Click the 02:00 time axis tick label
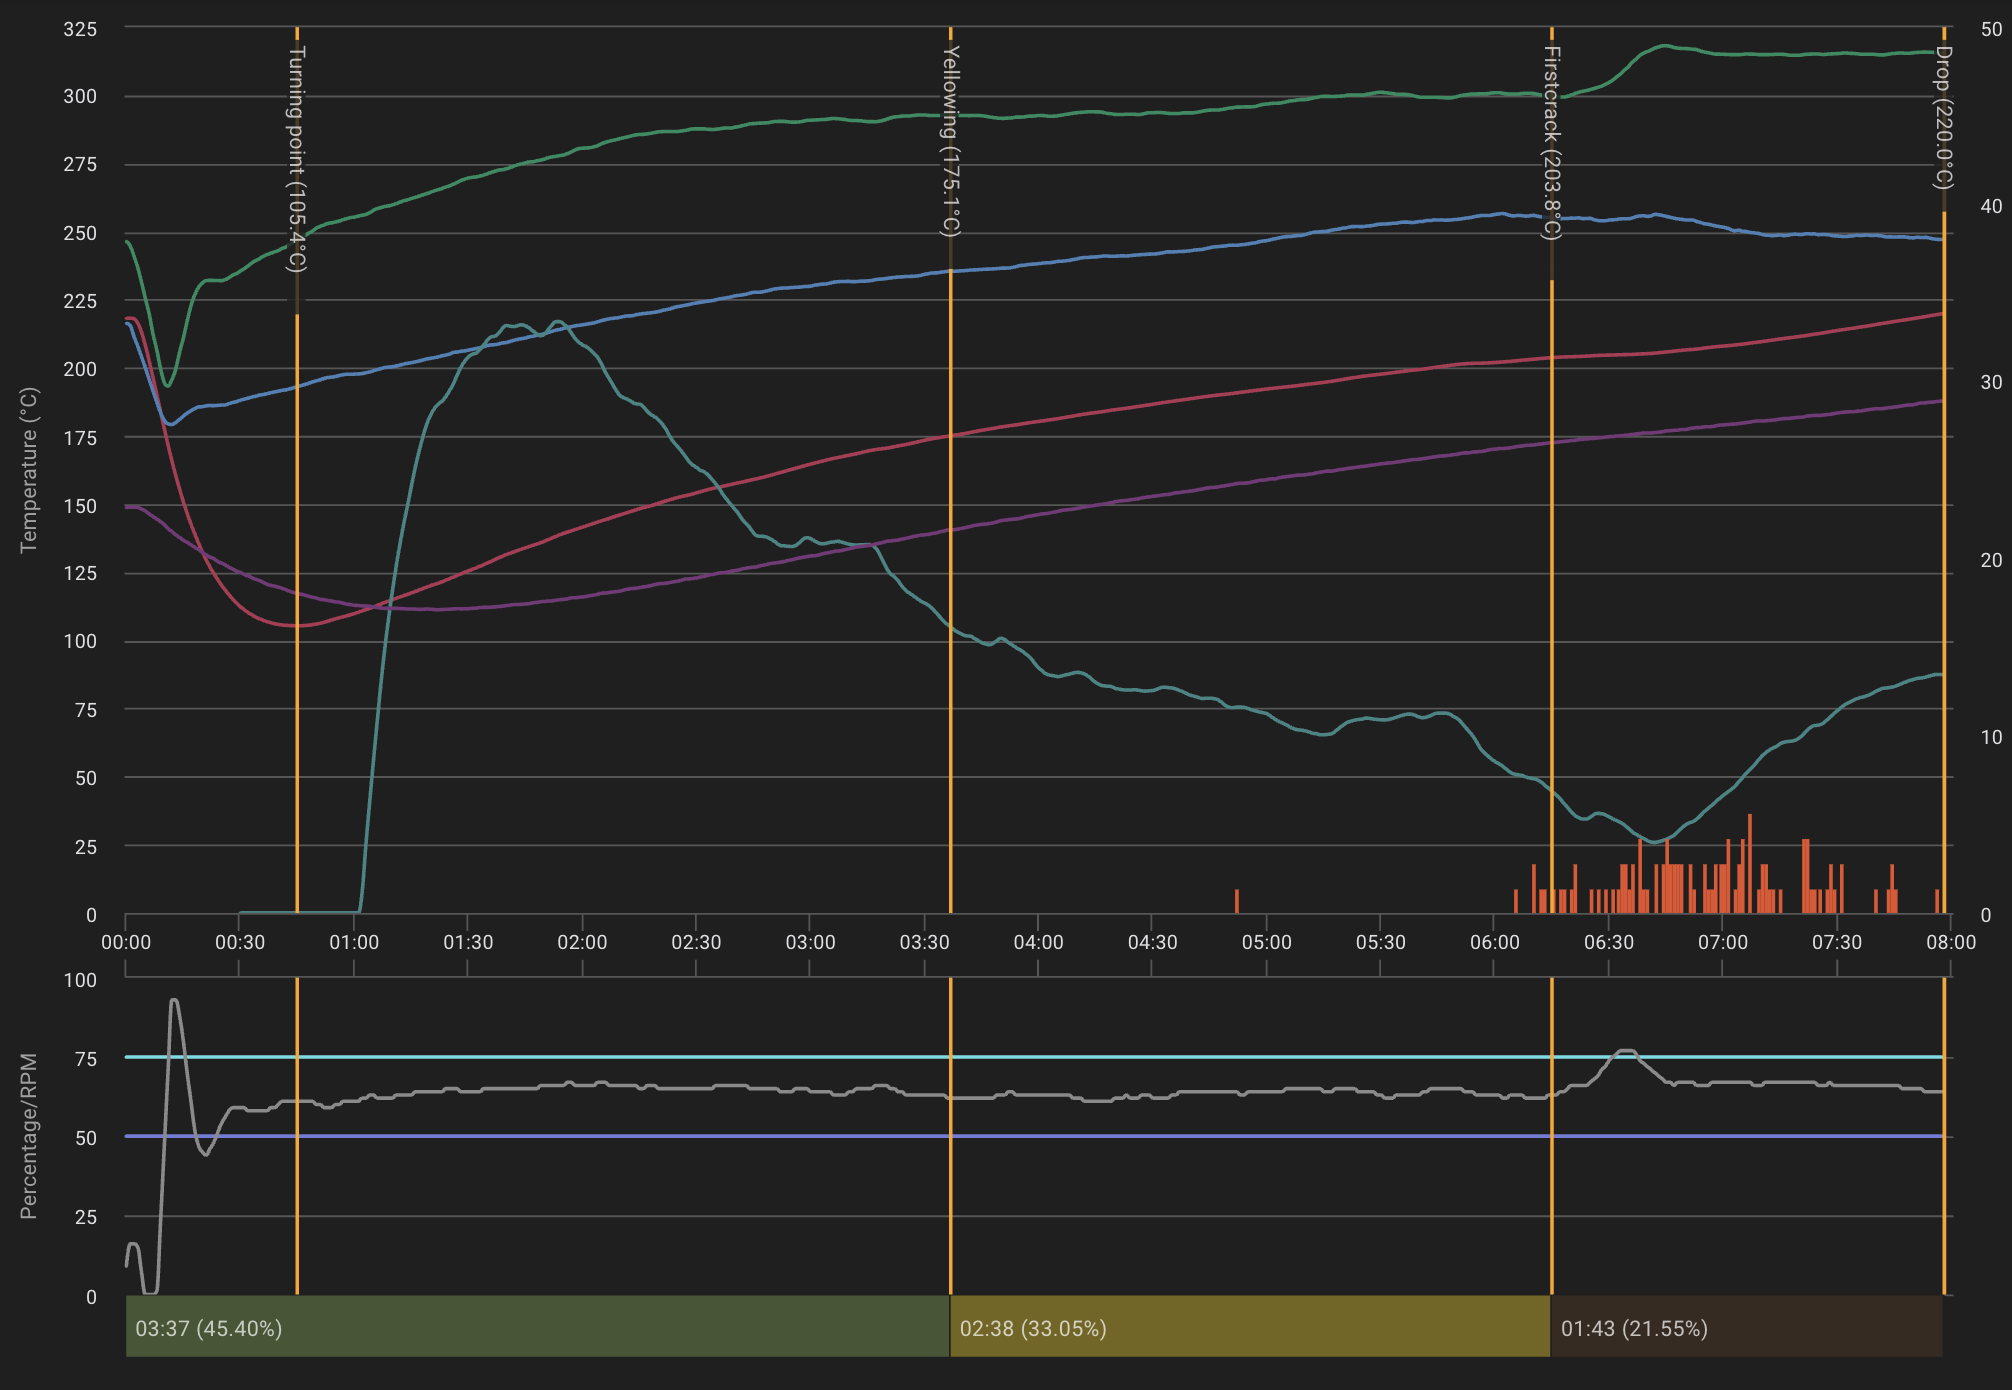 pos(582,942)
